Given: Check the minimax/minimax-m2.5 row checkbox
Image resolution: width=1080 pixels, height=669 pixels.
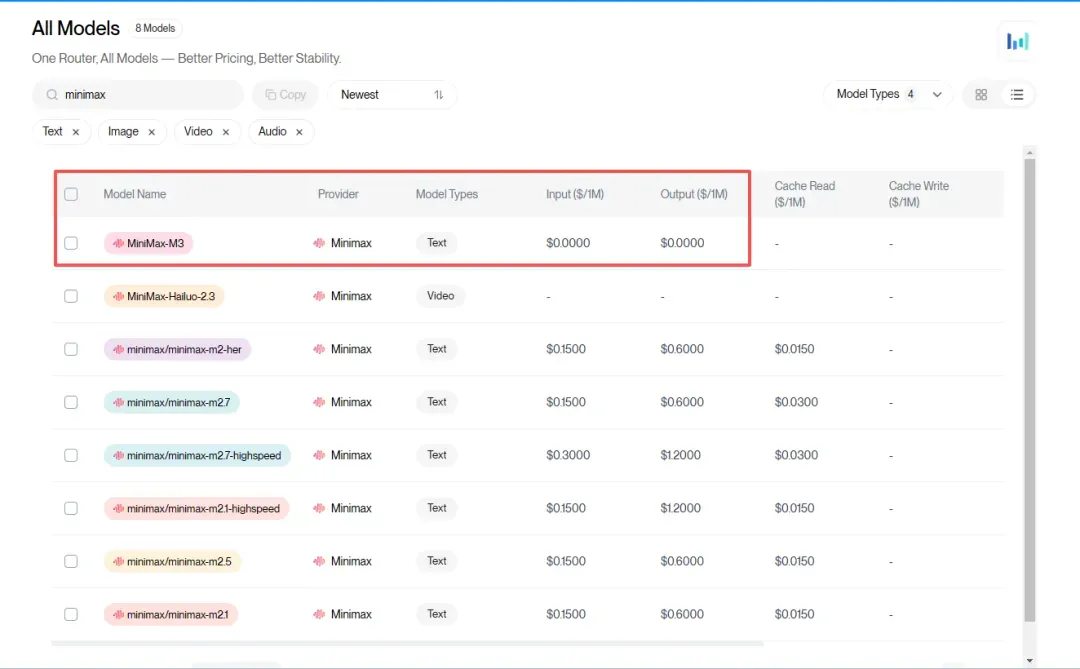Looking at the screenshot, I should (x=71, y=562).
